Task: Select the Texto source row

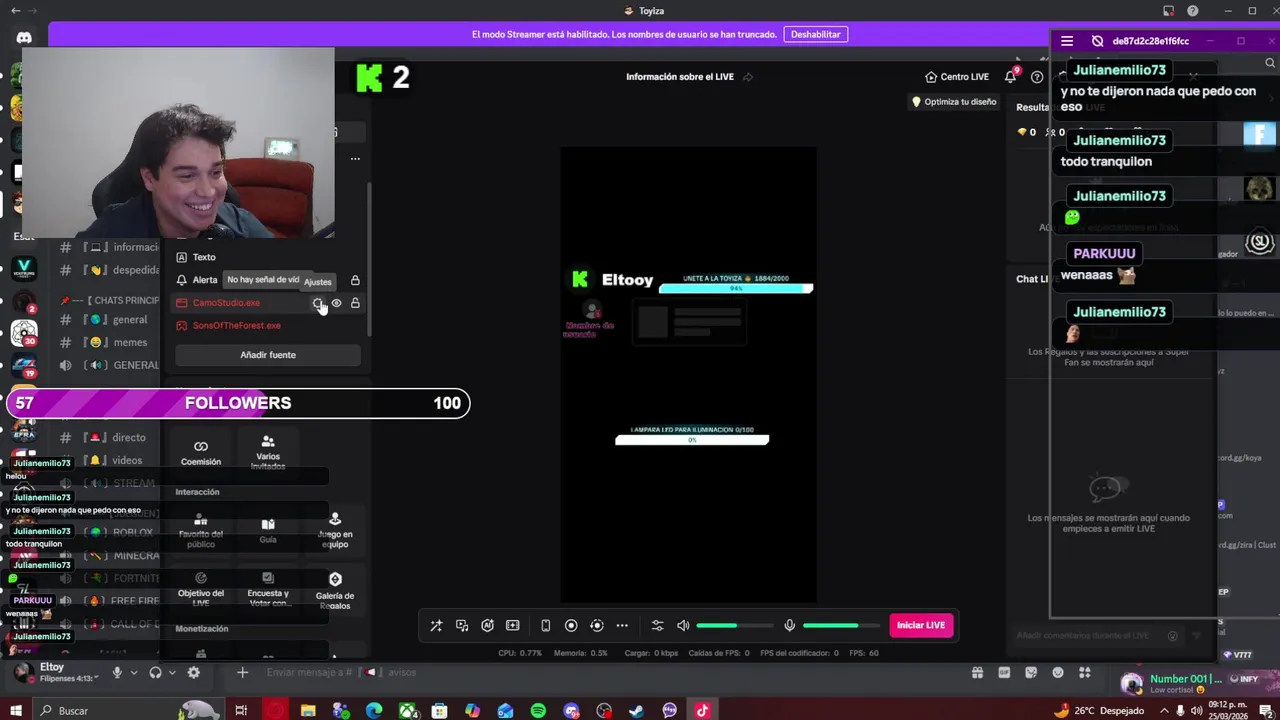Action: pos(267,257)
